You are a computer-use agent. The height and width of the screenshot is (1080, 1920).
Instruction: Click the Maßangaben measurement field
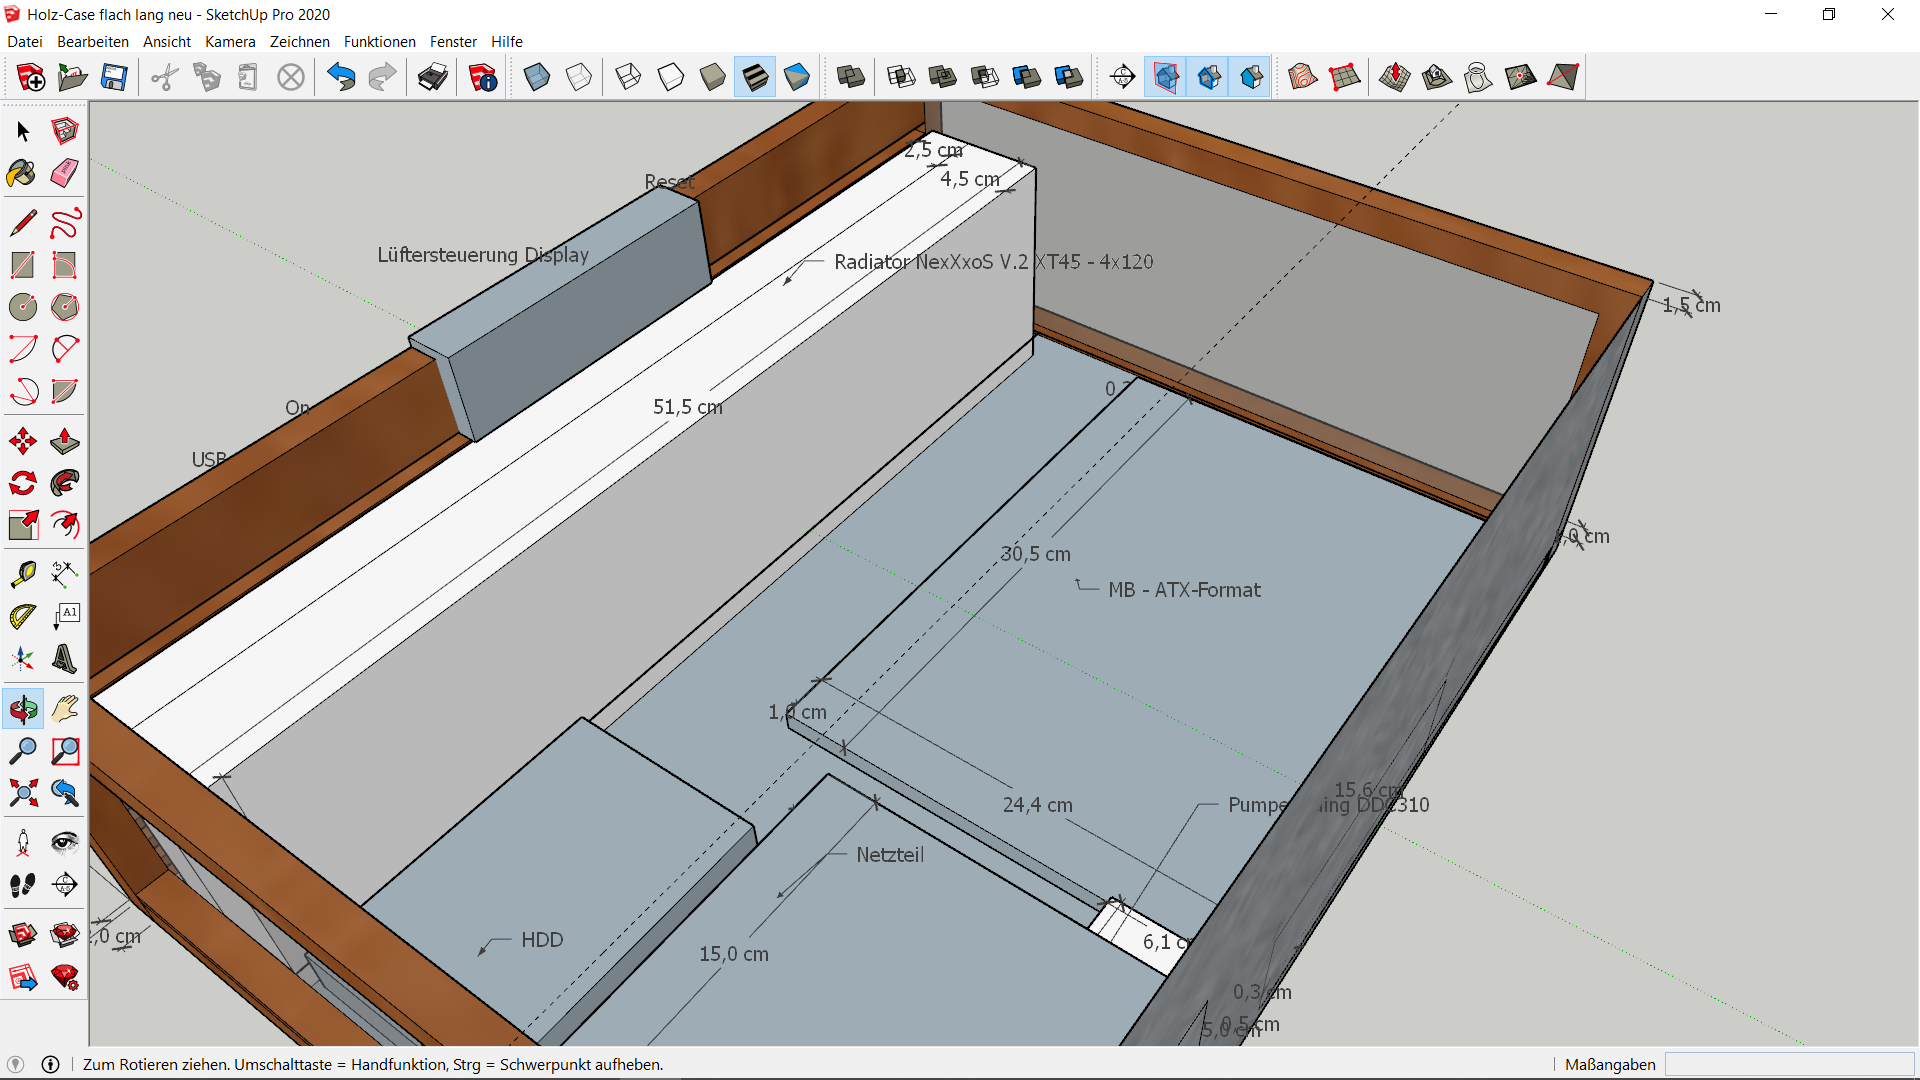1788,1064
